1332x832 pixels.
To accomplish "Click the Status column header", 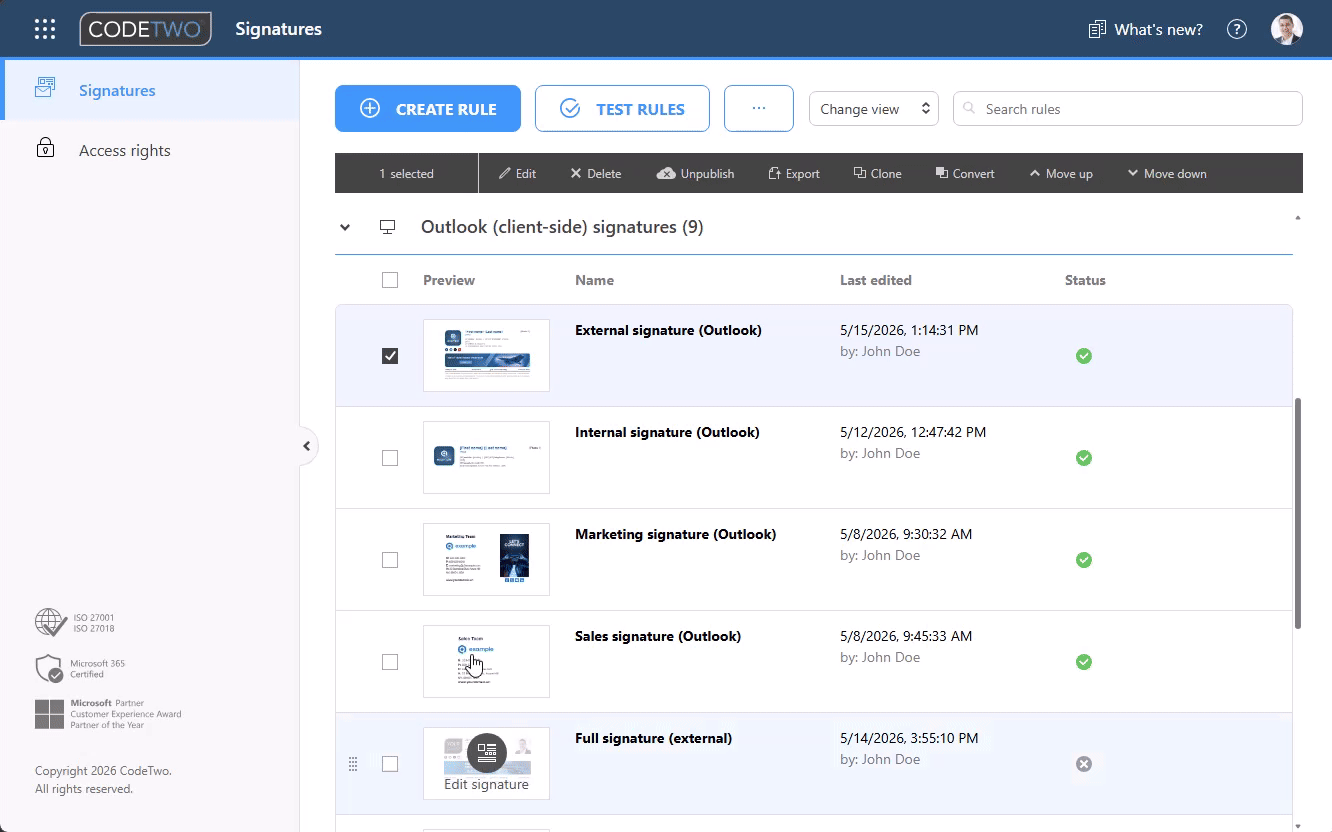I will point(1085,280).
